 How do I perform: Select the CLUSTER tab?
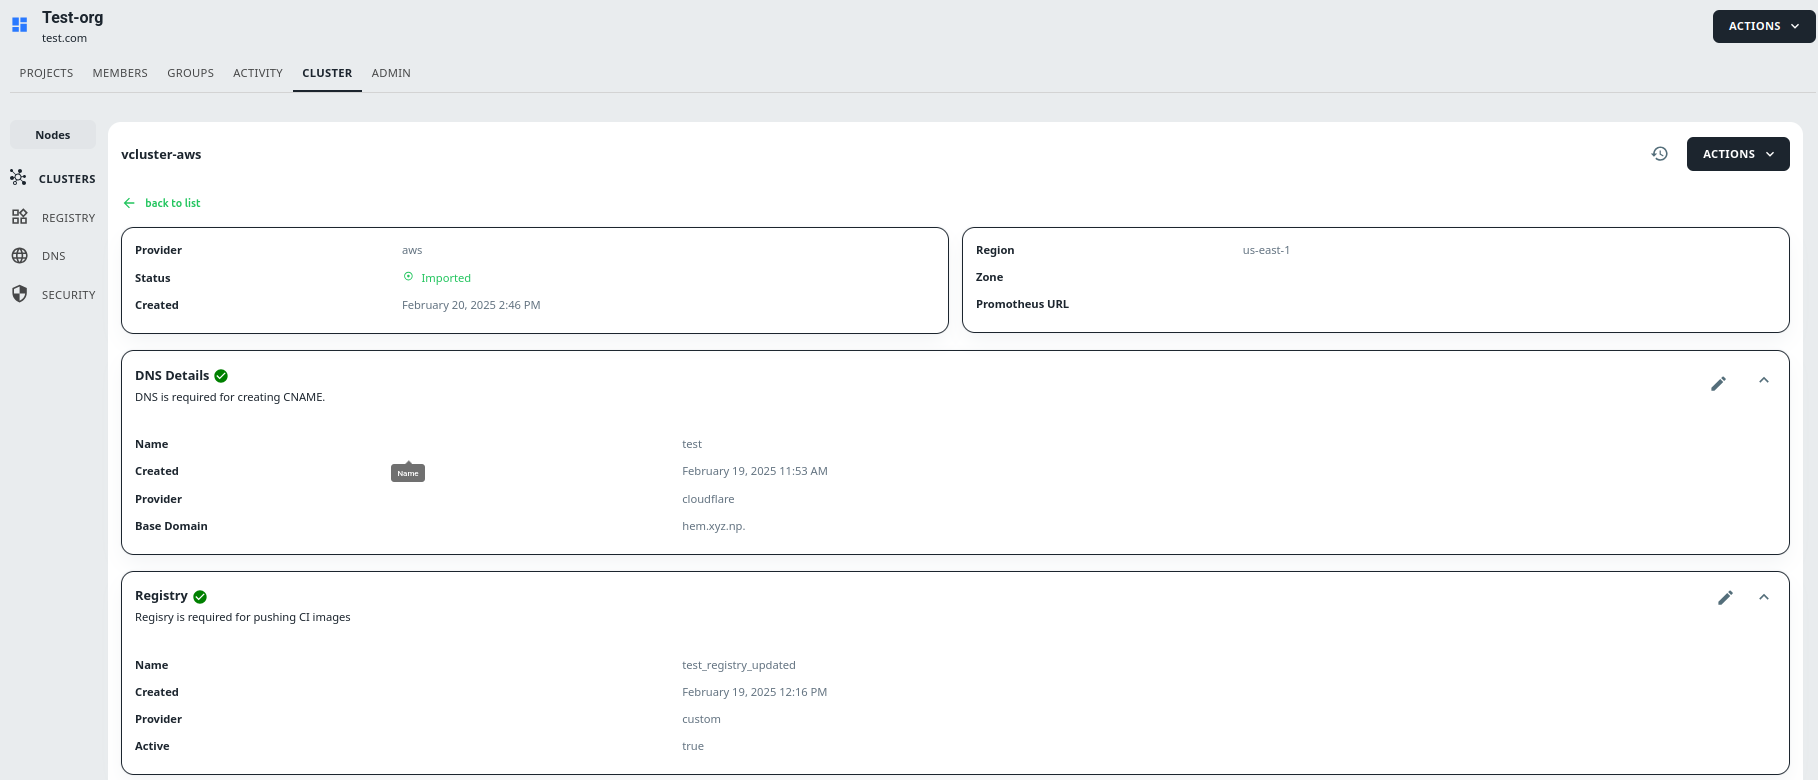click(327, 73)
